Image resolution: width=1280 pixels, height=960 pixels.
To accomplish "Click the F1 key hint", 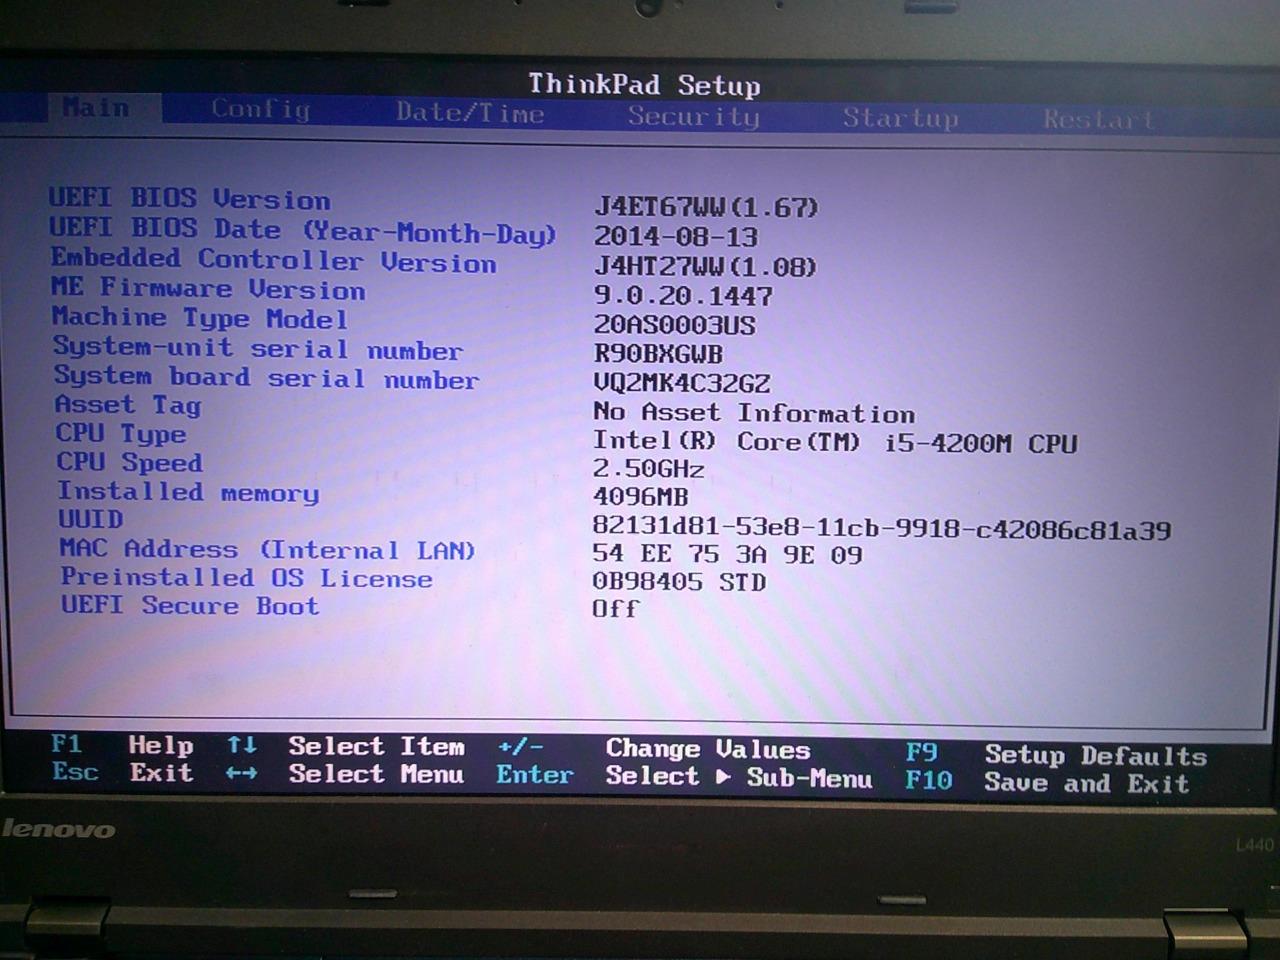I will 67,744.
